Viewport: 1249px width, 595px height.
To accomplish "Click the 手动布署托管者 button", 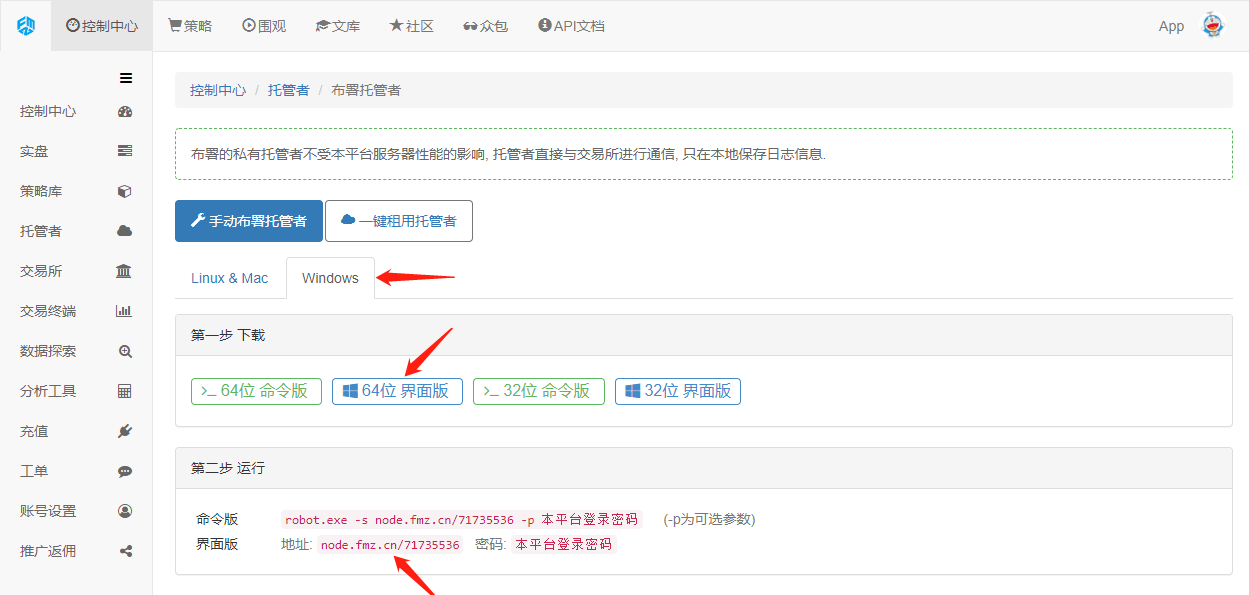I will (249, 221).
